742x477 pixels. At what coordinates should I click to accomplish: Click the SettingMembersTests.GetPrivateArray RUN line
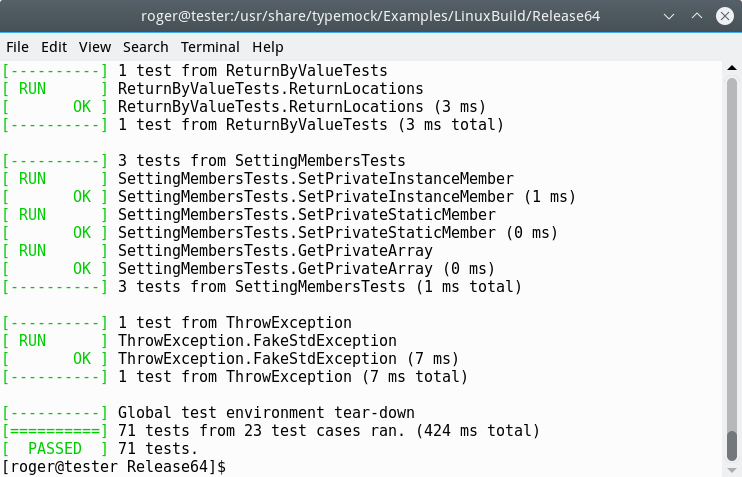pyautogui.click(x=275, y=251)
